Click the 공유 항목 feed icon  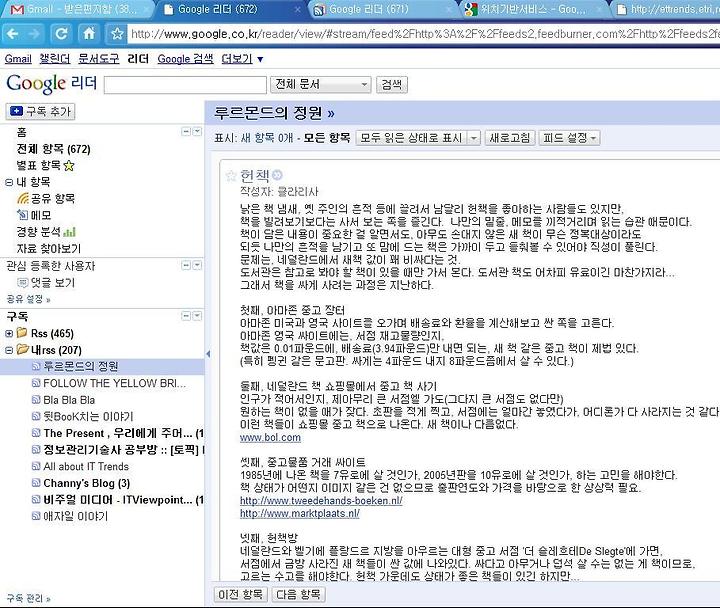click(23, 198)
